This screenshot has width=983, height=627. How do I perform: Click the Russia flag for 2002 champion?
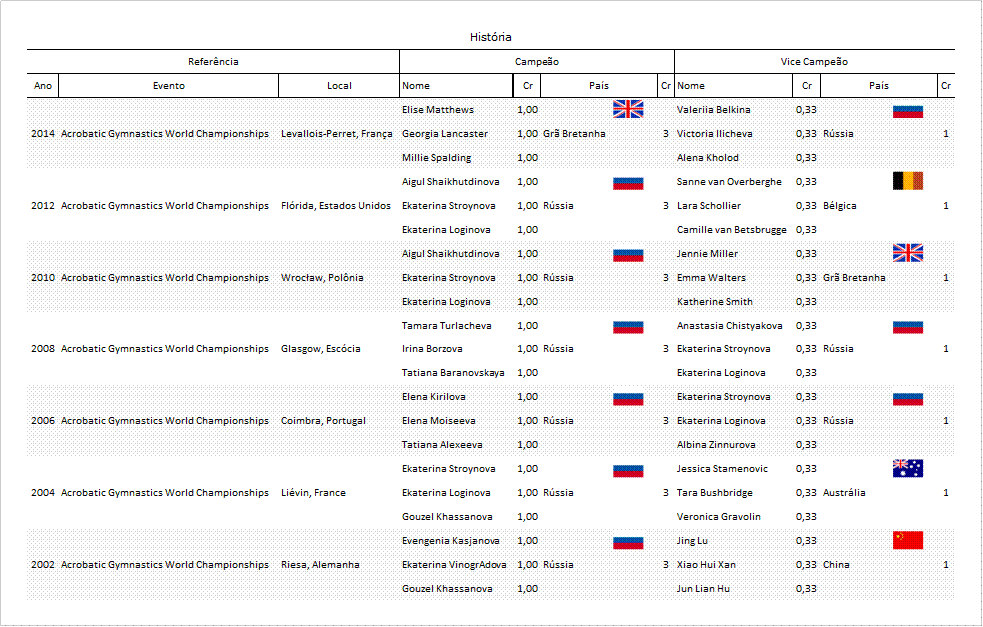(x=628, y=543)
